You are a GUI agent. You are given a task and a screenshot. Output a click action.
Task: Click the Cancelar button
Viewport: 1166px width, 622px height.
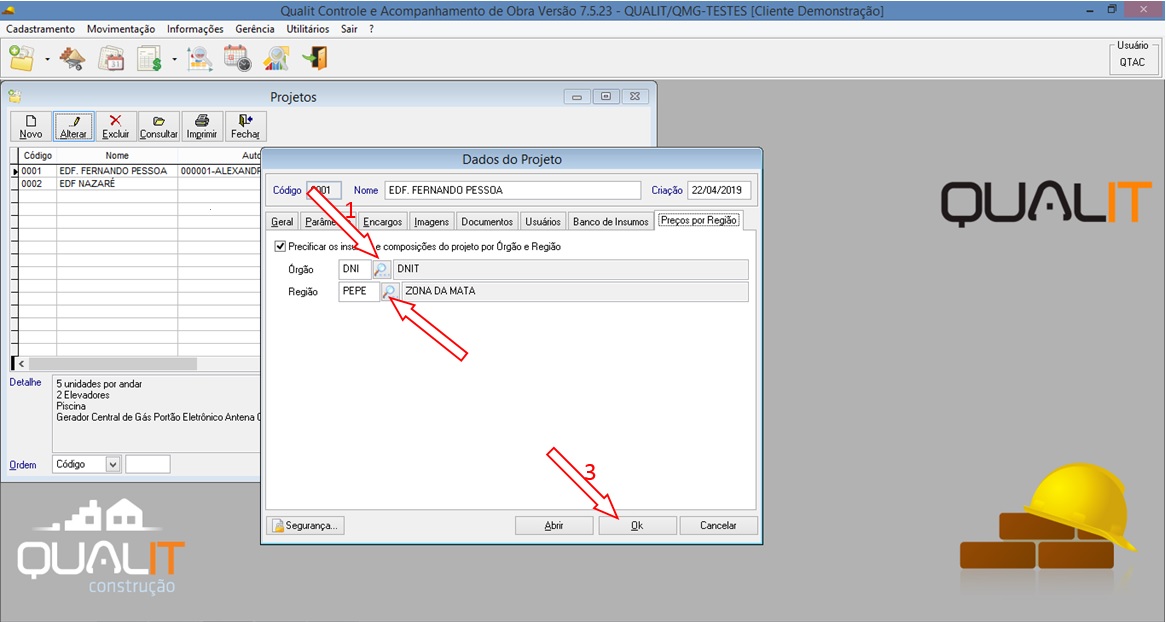(718, 525)
